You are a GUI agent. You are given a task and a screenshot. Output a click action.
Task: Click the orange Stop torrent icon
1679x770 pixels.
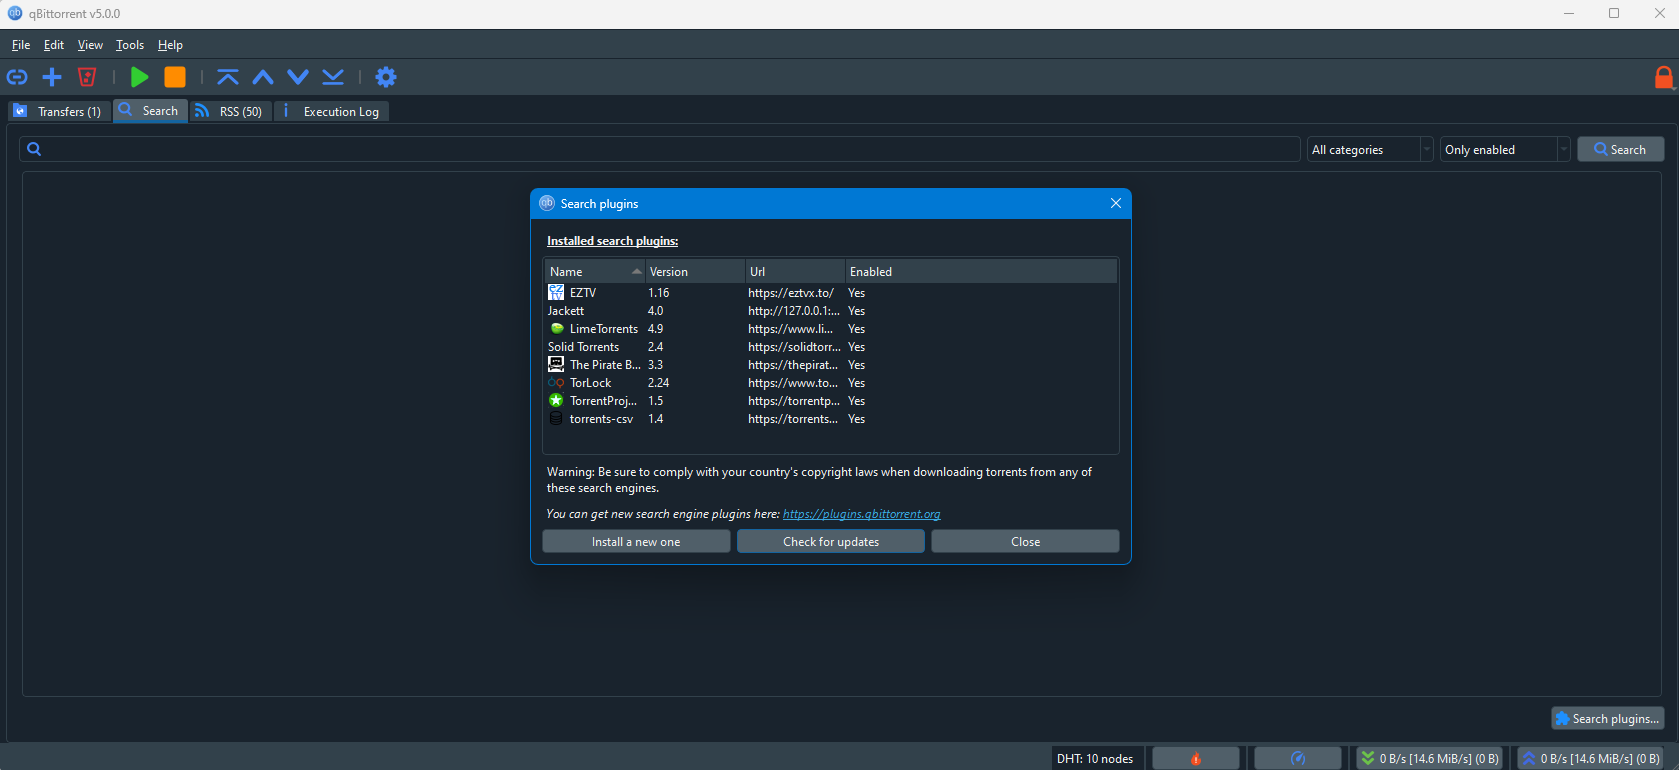pyautogui.click(x=175, y=77)
